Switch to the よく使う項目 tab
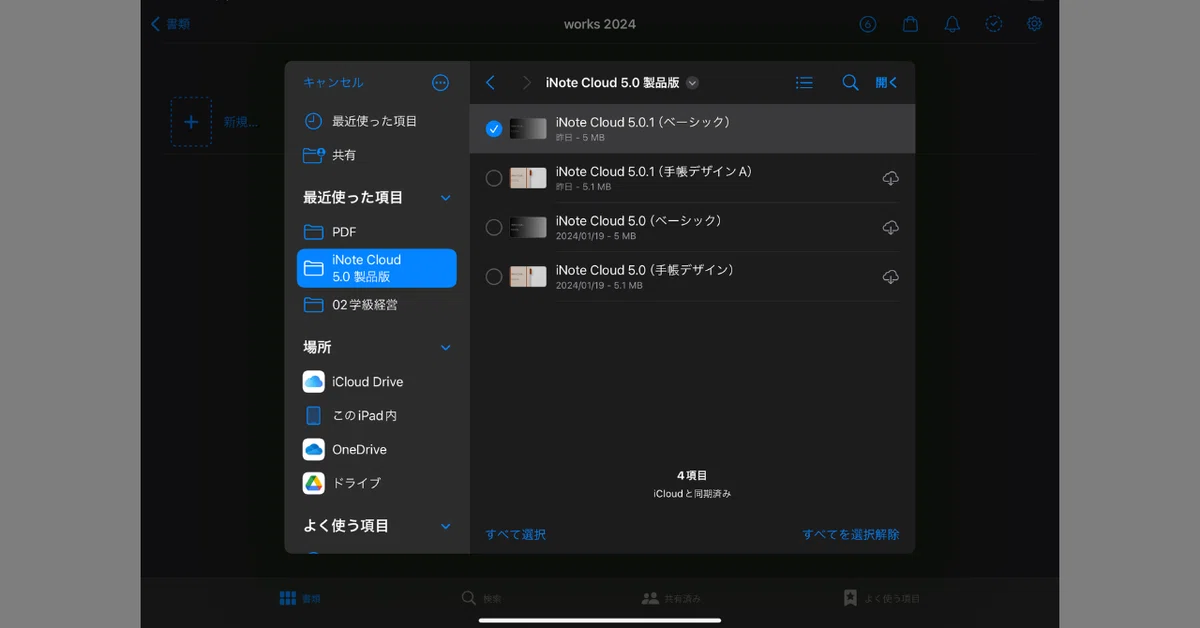 881,598
